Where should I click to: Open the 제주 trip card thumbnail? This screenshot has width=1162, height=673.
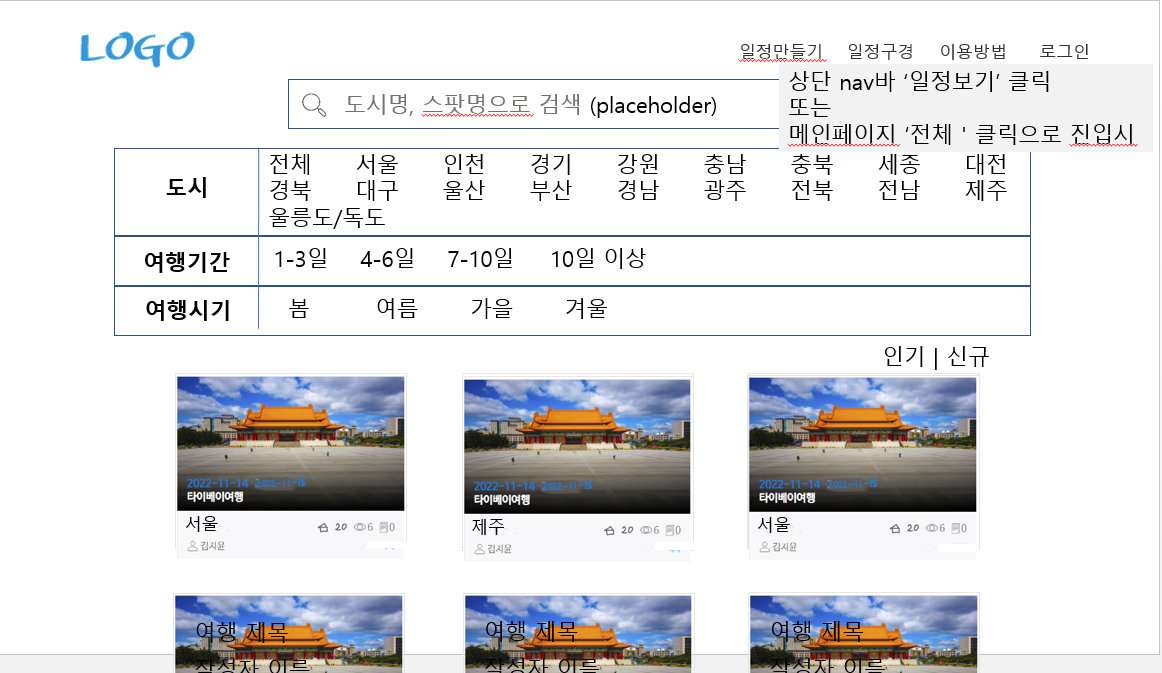coord(577,446)
